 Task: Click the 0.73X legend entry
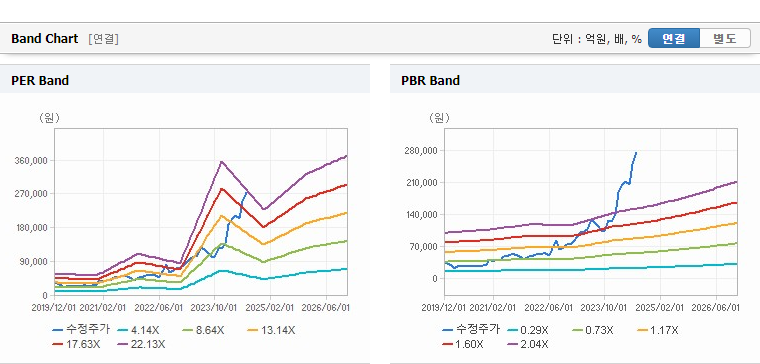594,331
